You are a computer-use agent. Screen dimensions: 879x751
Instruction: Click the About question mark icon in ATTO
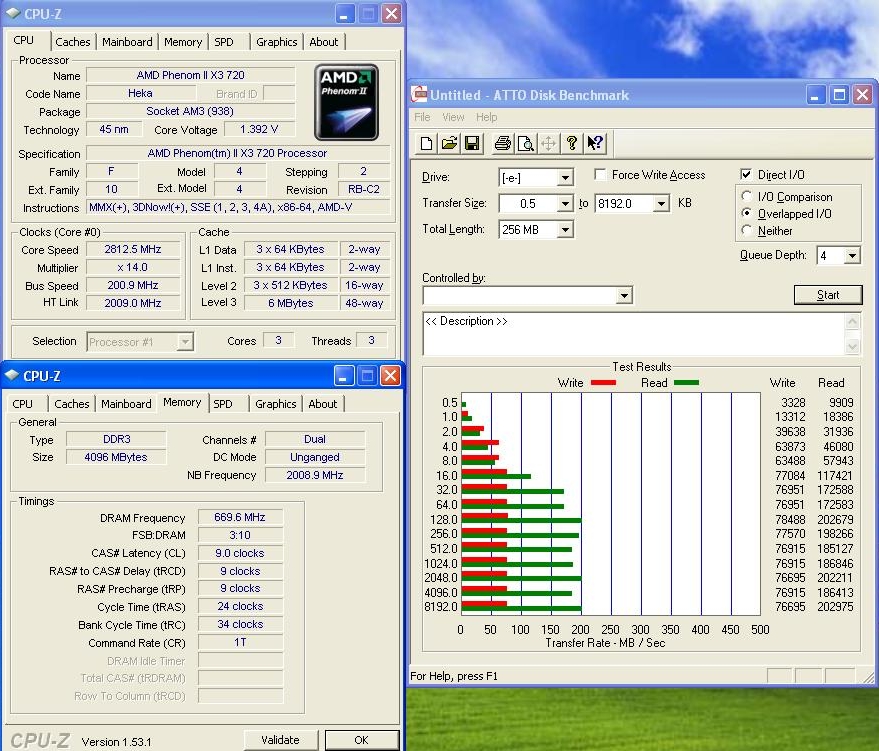(571, 143)
